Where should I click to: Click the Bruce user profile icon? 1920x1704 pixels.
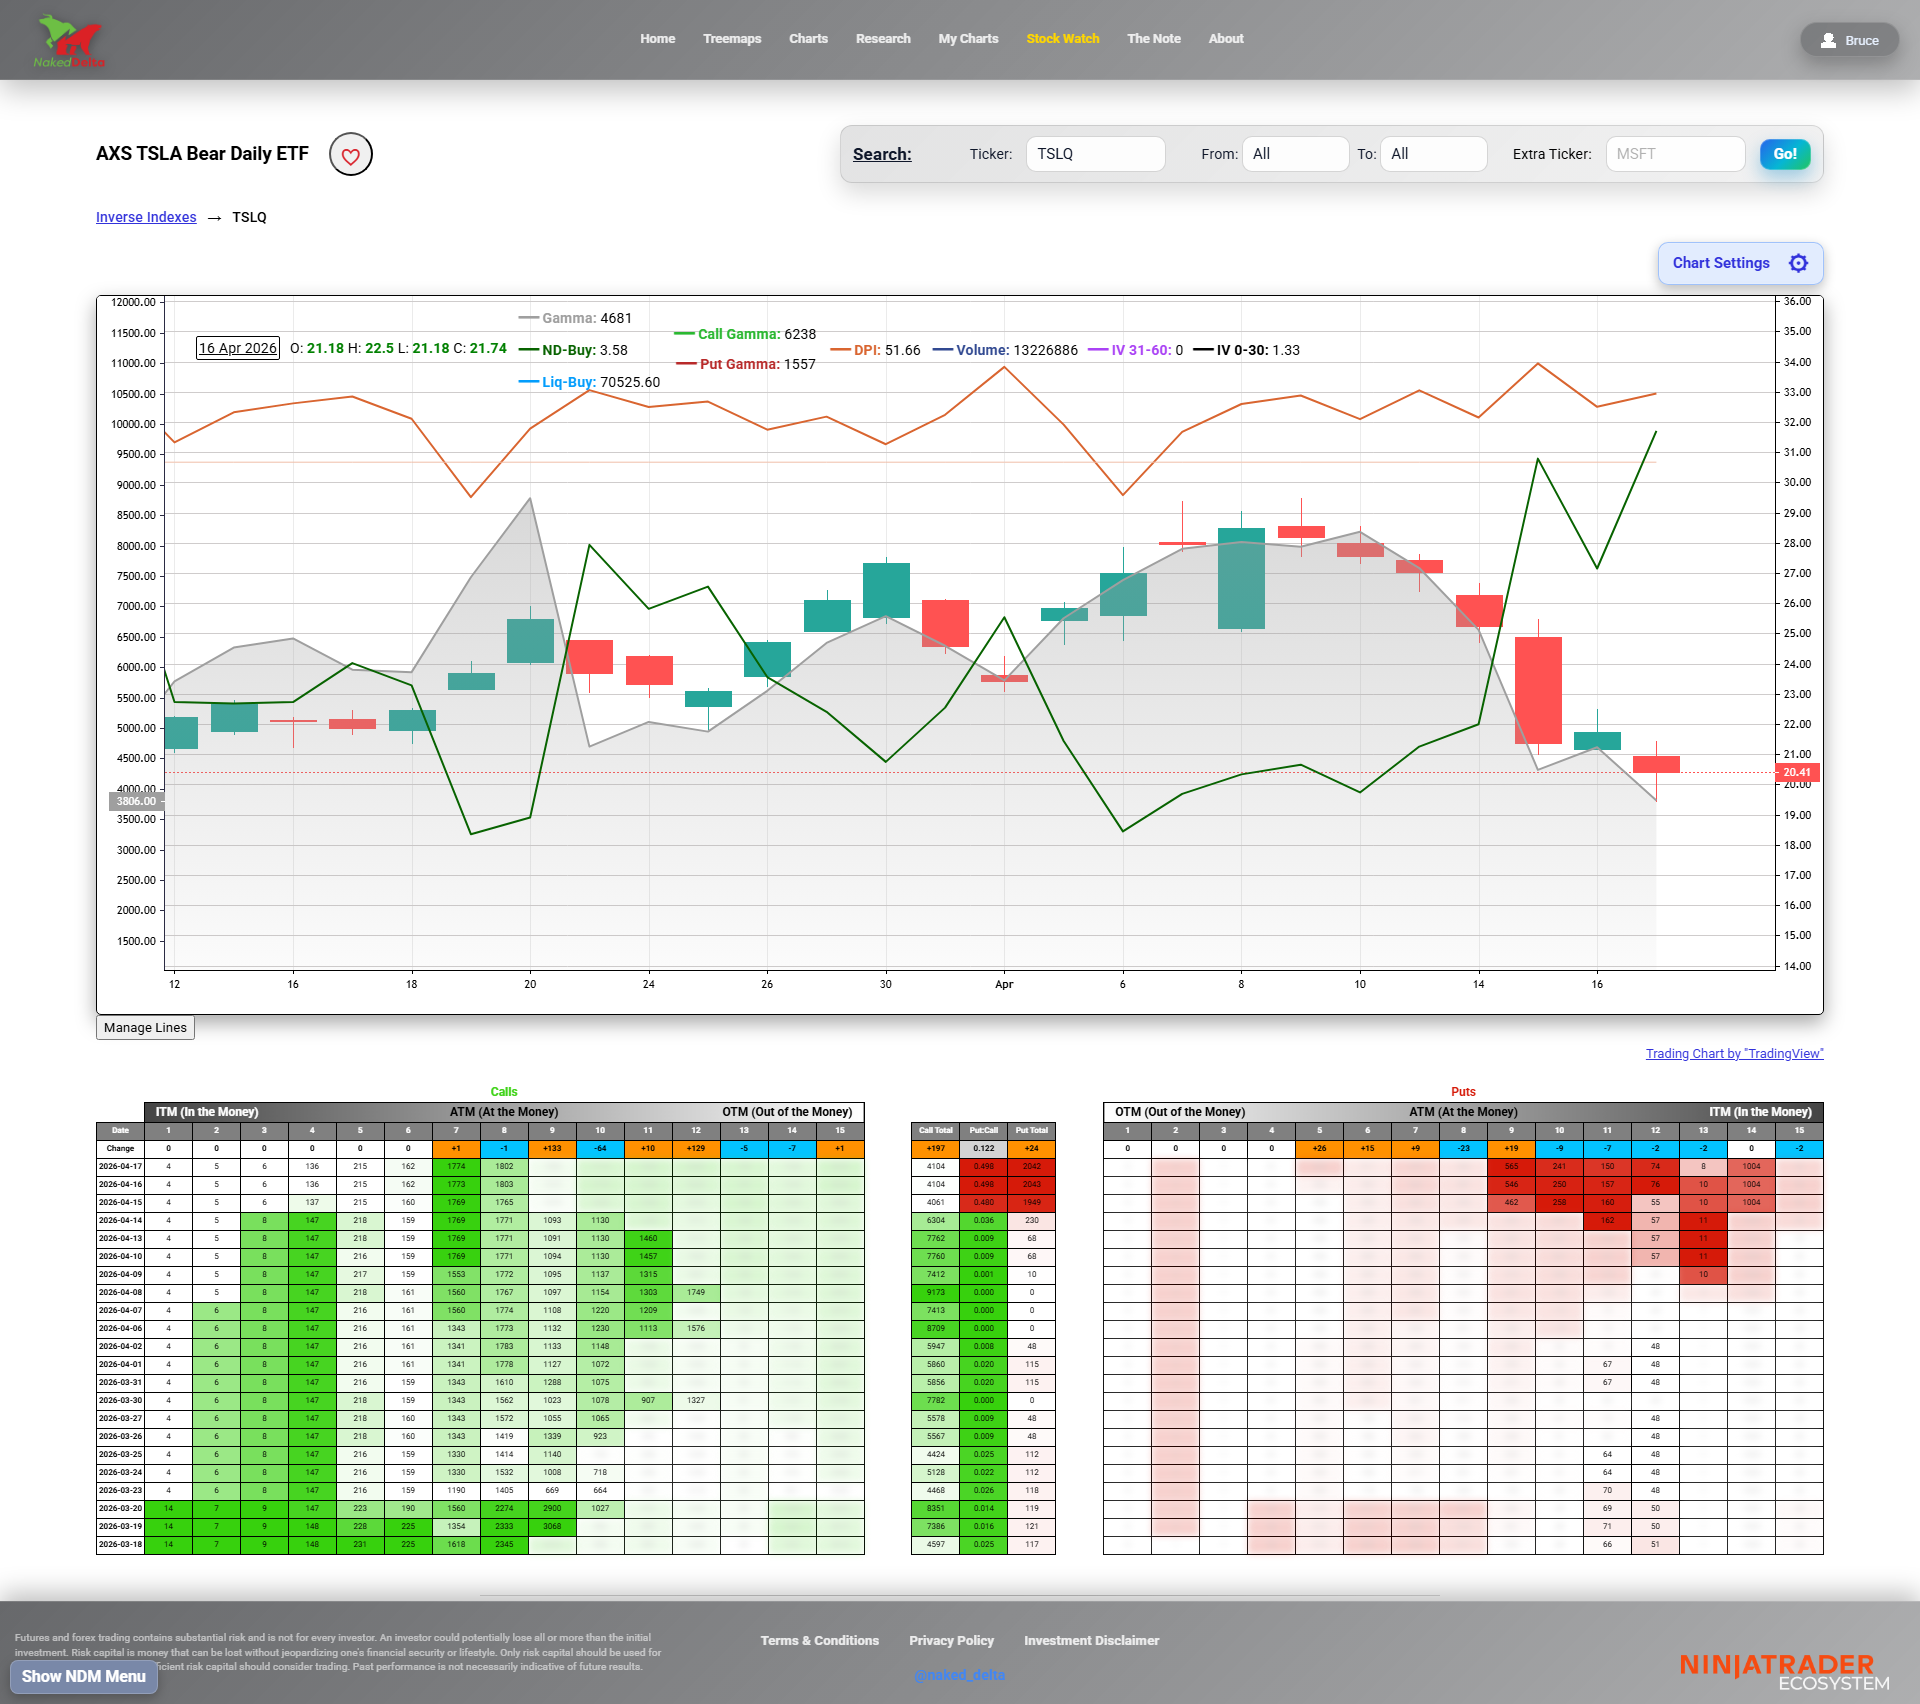click(1828, 40)
